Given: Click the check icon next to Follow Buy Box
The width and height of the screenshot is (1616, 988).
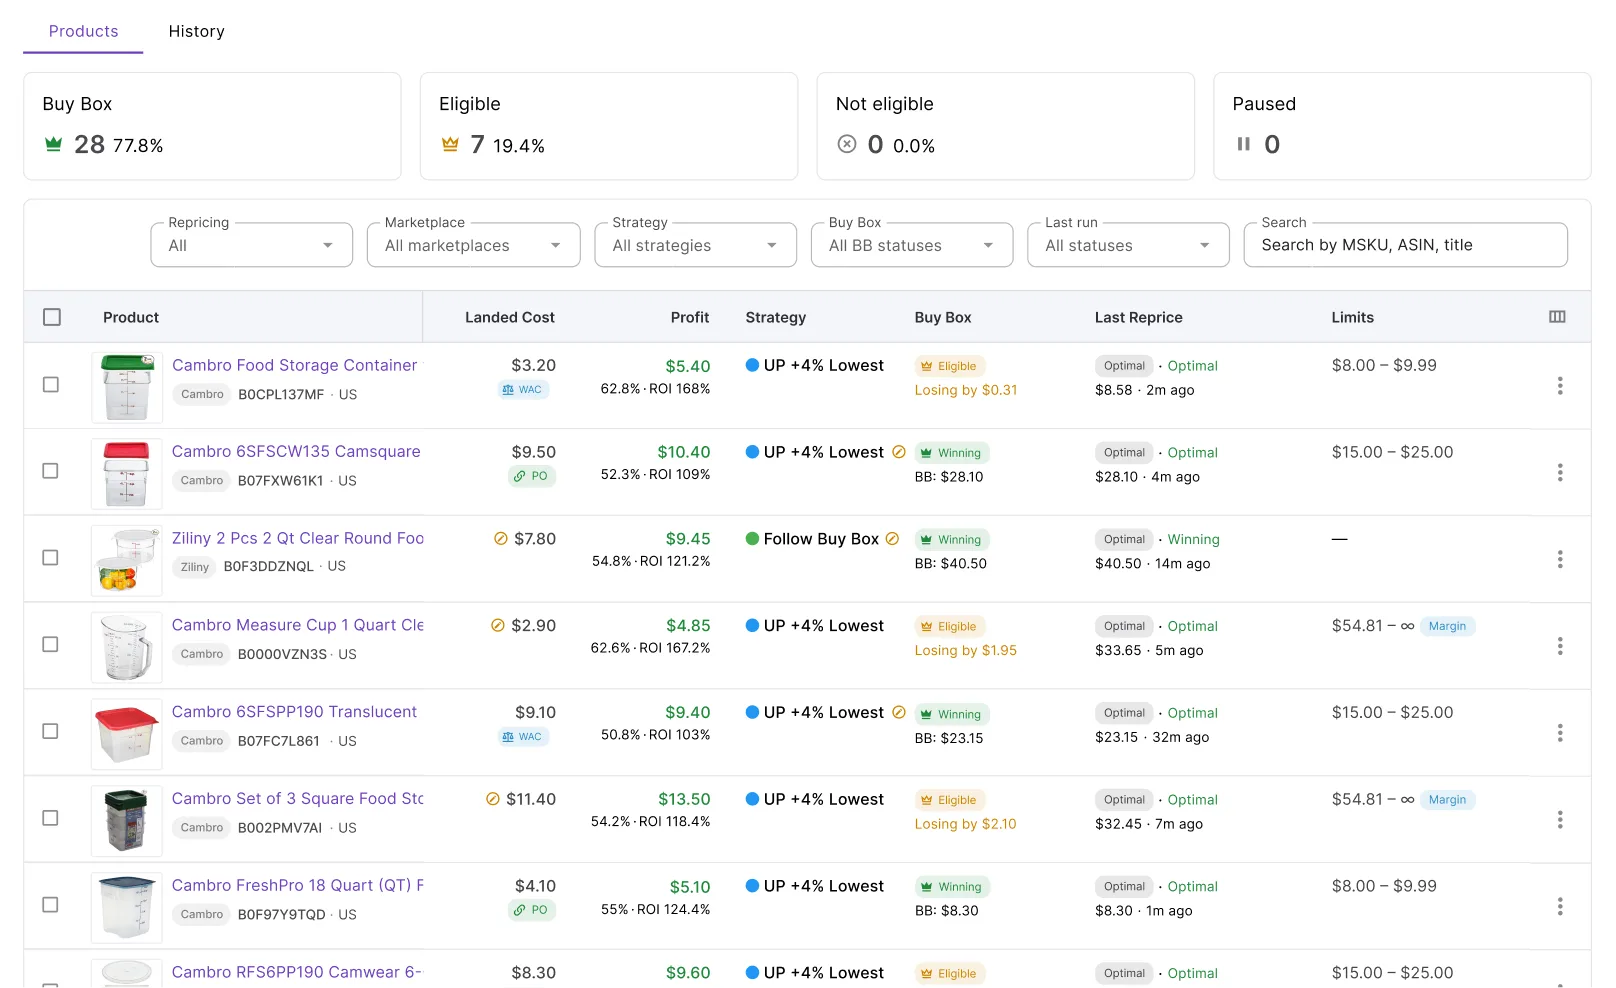Looking at the screenshot, I should (893, 539).
